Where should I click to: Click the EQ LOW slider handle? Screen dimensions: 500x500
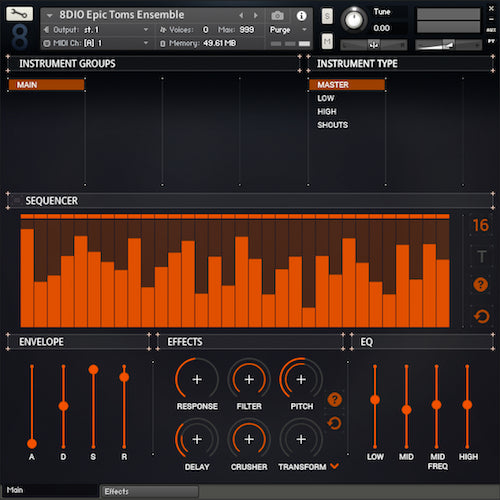(375, 400)
